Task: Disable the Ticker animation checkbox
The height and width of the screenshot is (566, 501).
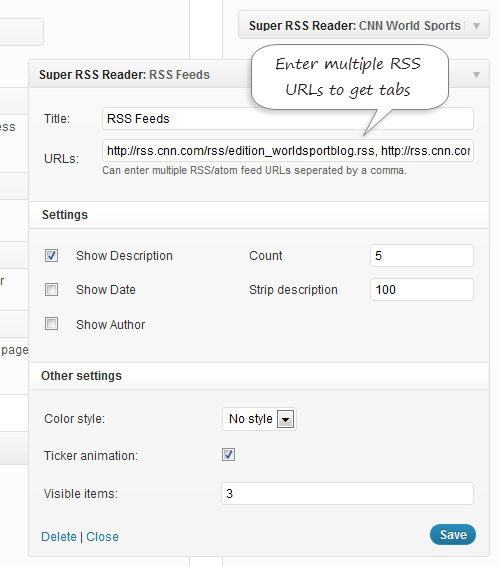Action: coord(228,454)
